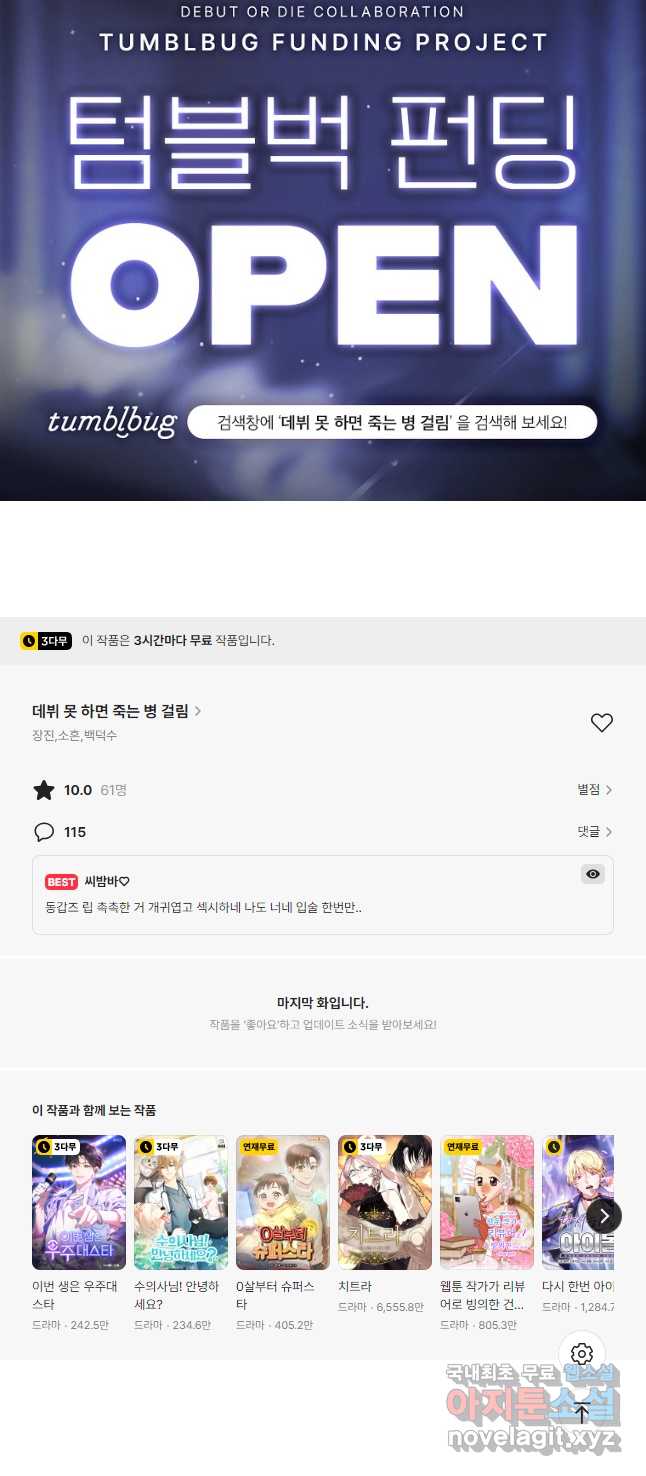The height and width of the screenshot is (1476, 646).
Task: Click the red BEST badge on the comment
Action: click(x=61, y=882)
